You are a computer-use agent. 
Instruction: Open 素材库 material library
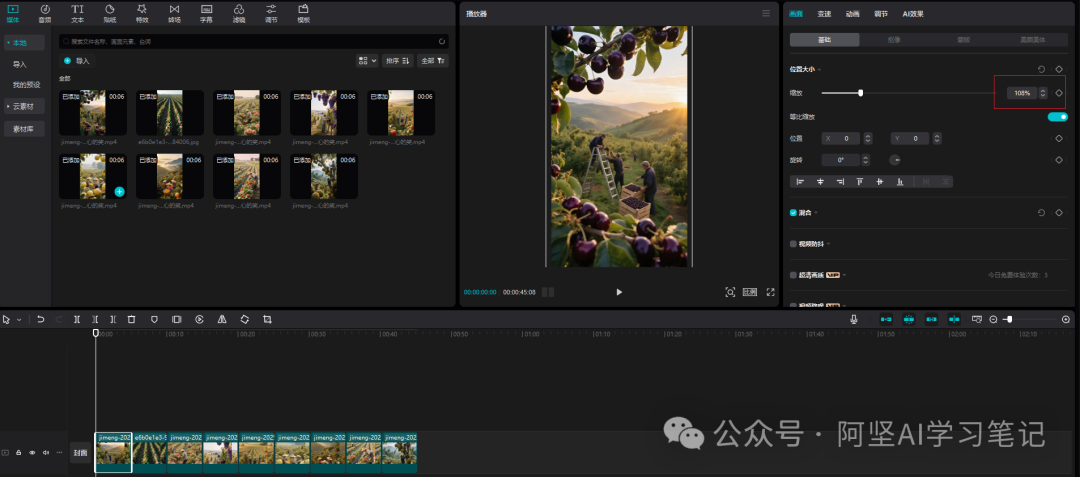click(24, 128)
